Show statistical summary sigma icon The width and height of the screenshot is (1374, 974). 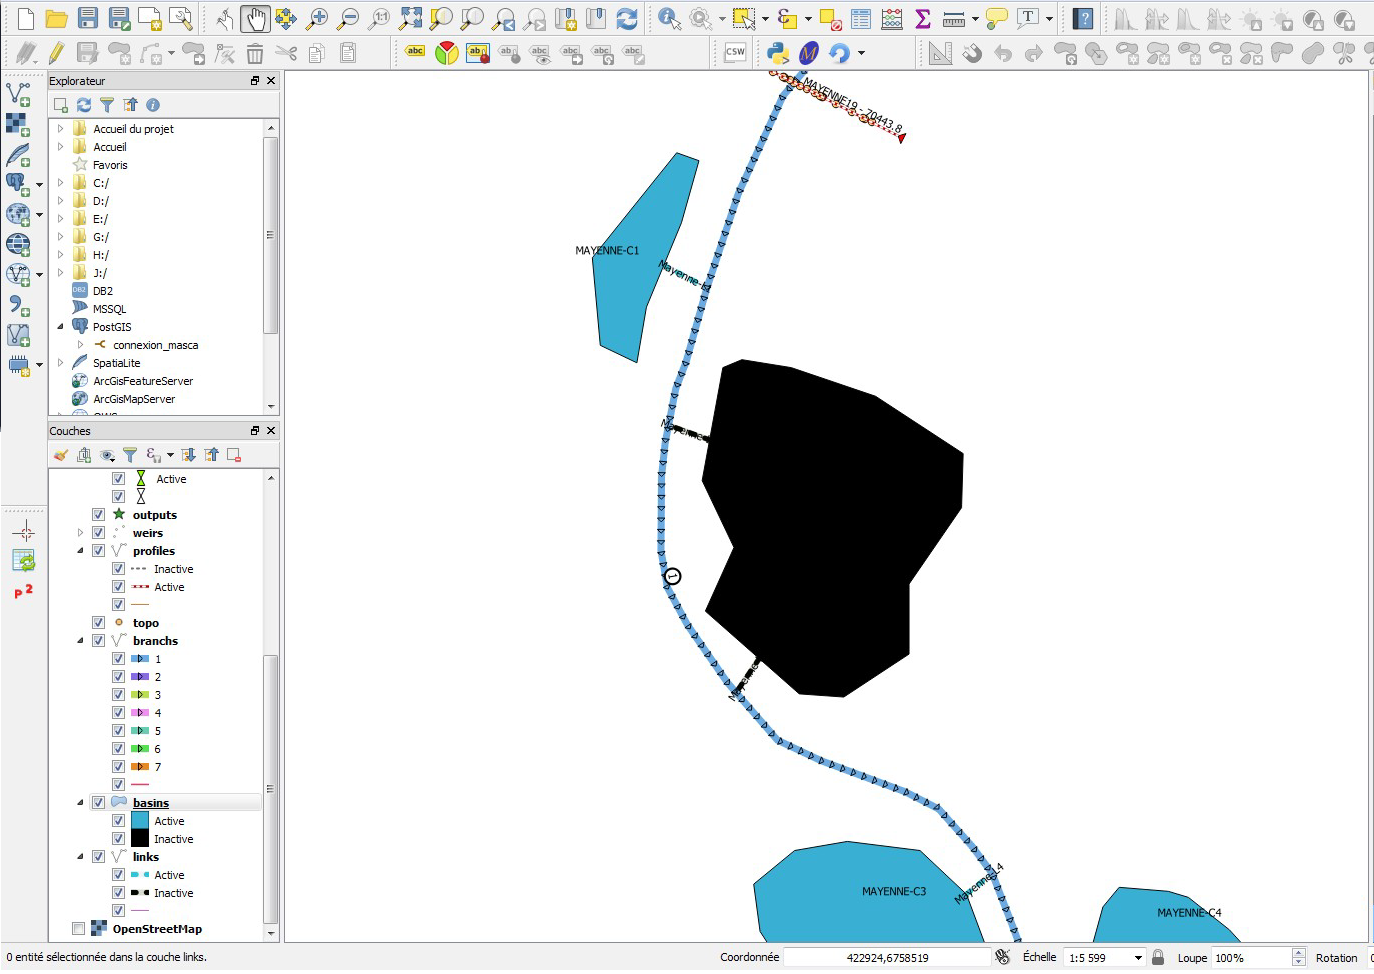(923, 18)
